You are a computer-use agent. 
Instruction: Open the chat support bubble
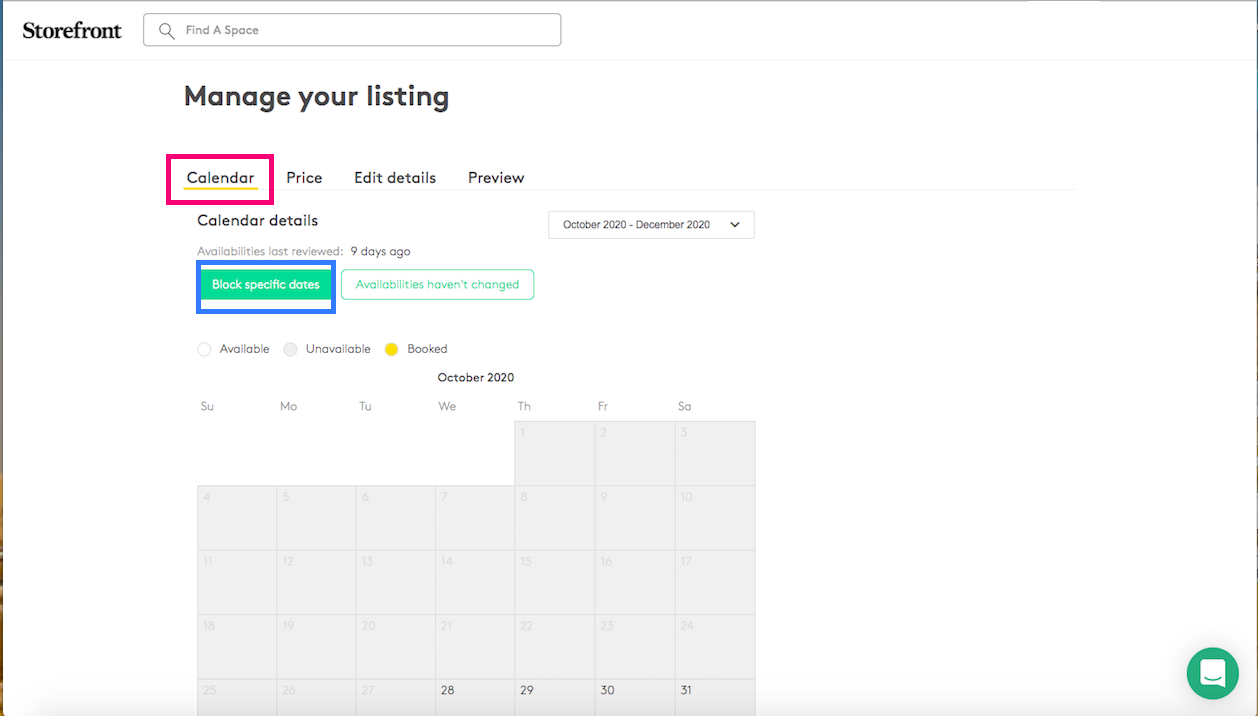(x=1212, y=673)
